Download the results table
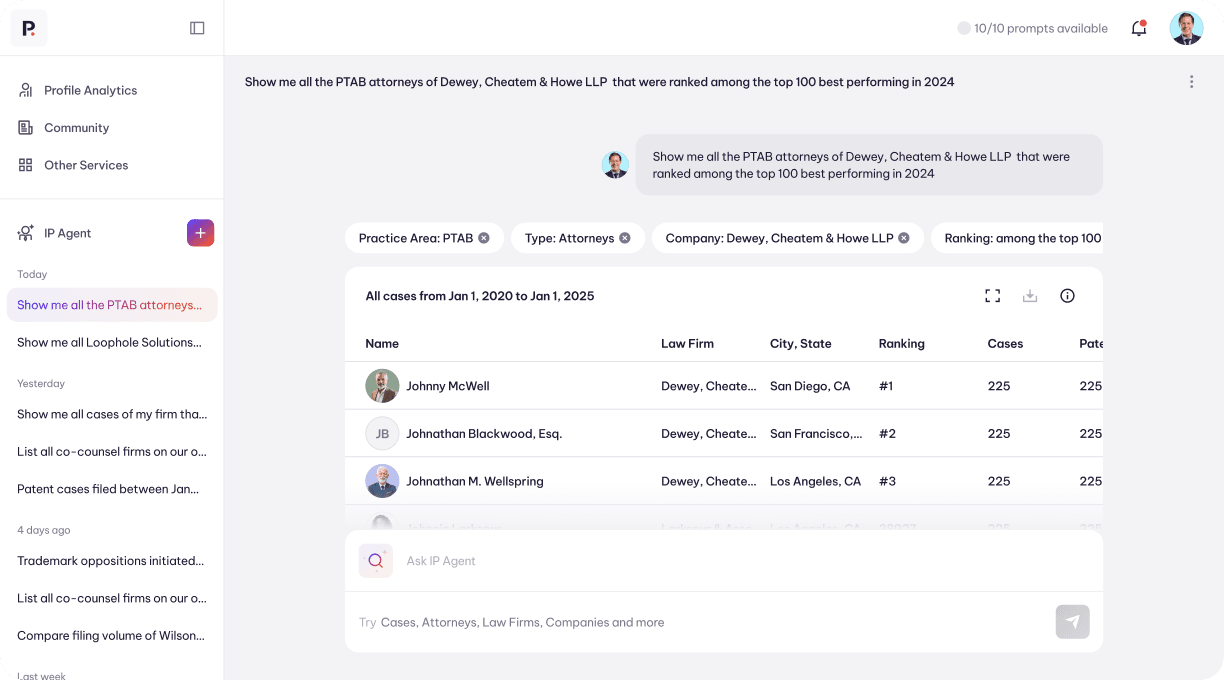1224x680 pixels. click(x=1030, y=296)
